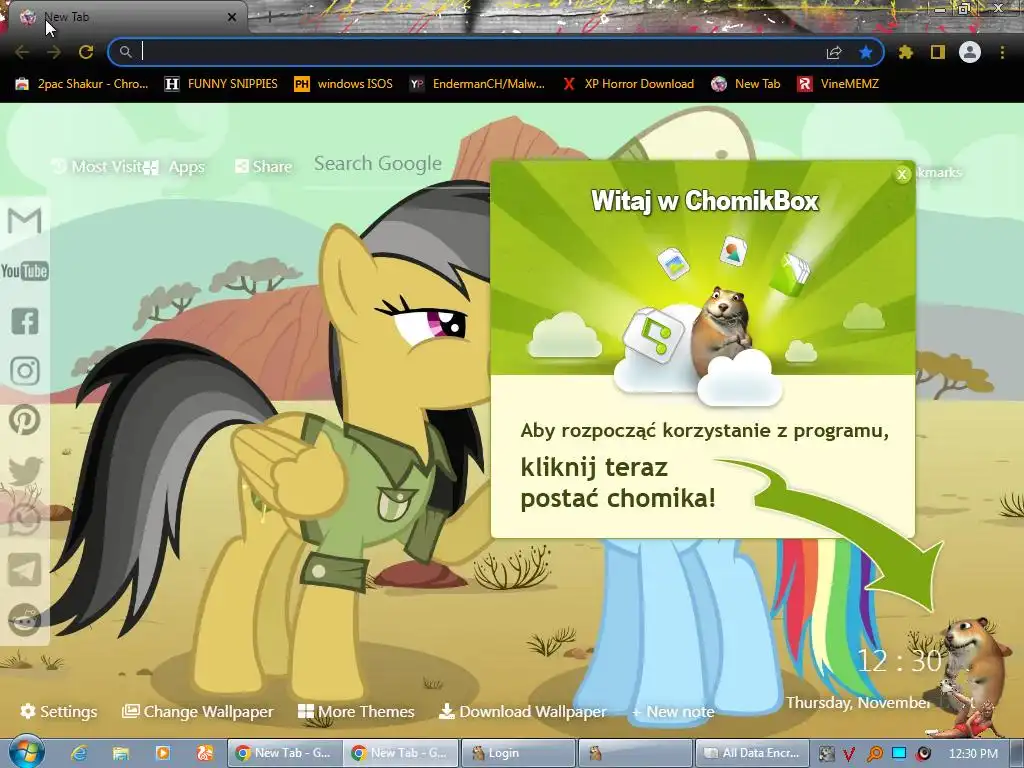Click the browser forward arrow
Viewport: 1024px width, 768px height.
coord(54,52)
